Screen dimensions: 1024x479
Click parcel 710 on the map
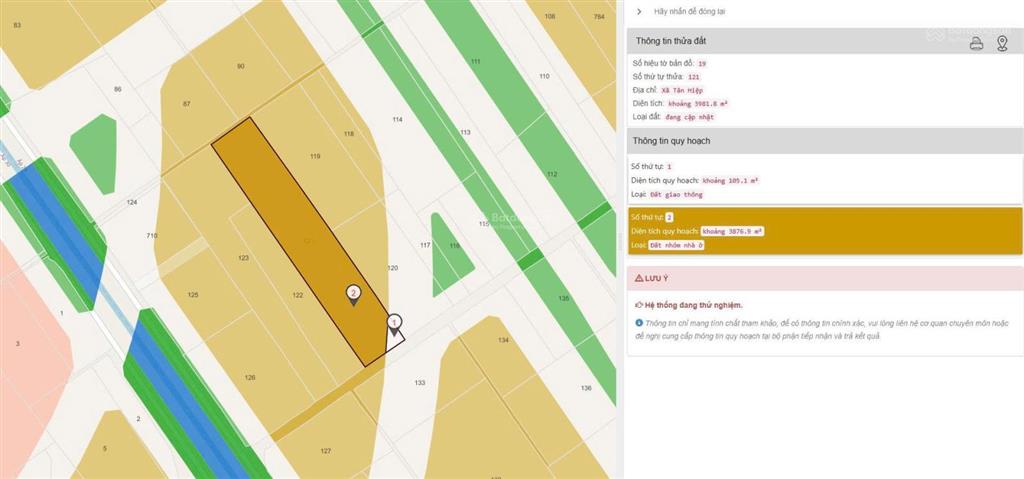[152, 235]
